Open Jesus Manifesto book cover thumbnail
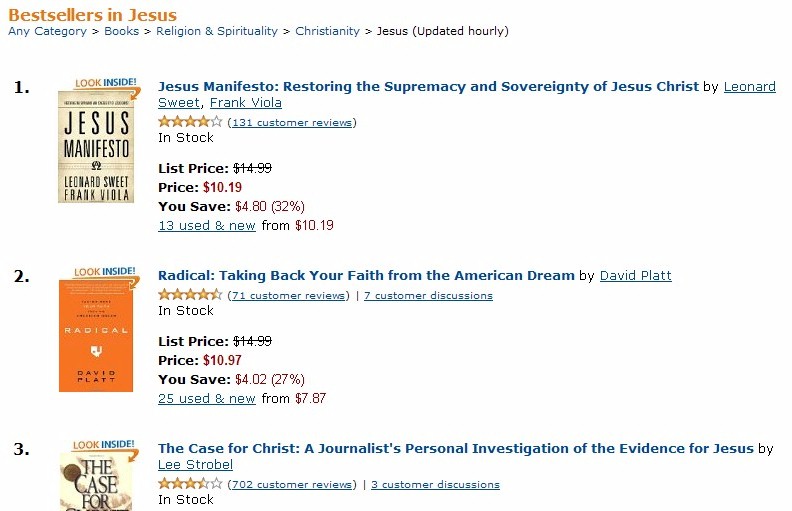This screenshot has width=792, height=511. point(96,147)
